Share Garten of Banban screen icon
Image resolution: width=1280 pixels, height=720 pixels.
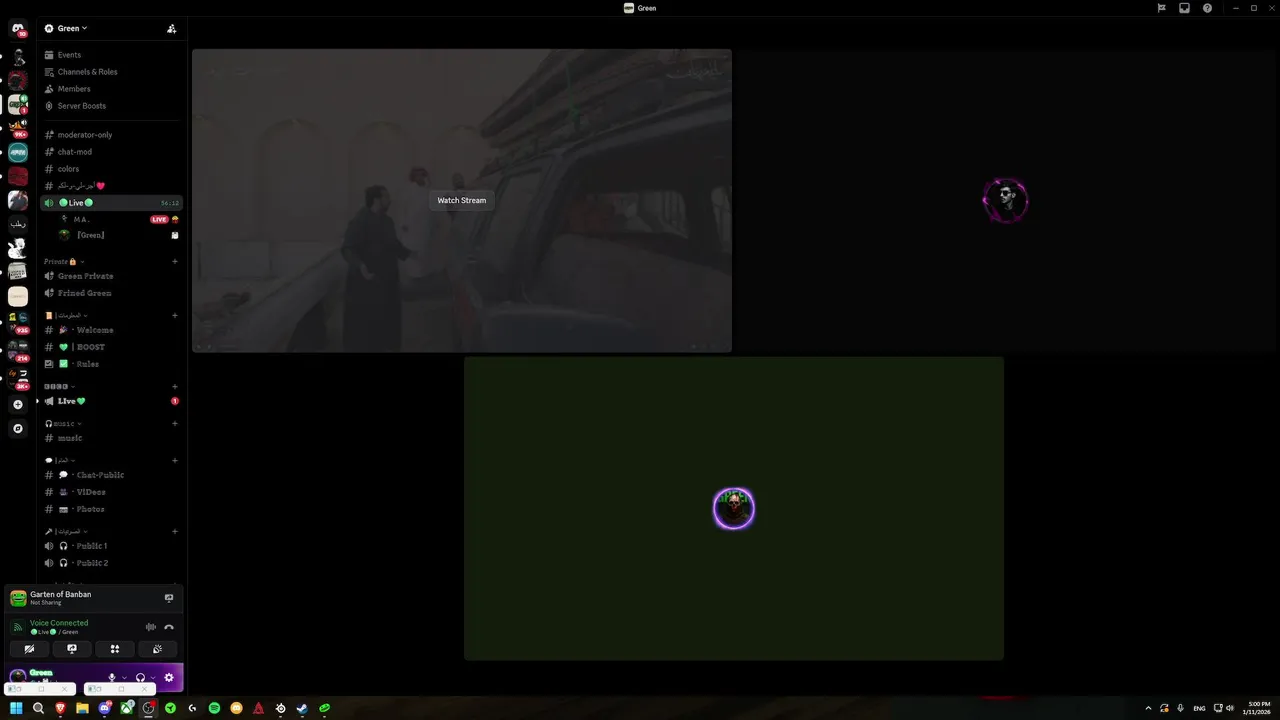(x=169, y=598)
